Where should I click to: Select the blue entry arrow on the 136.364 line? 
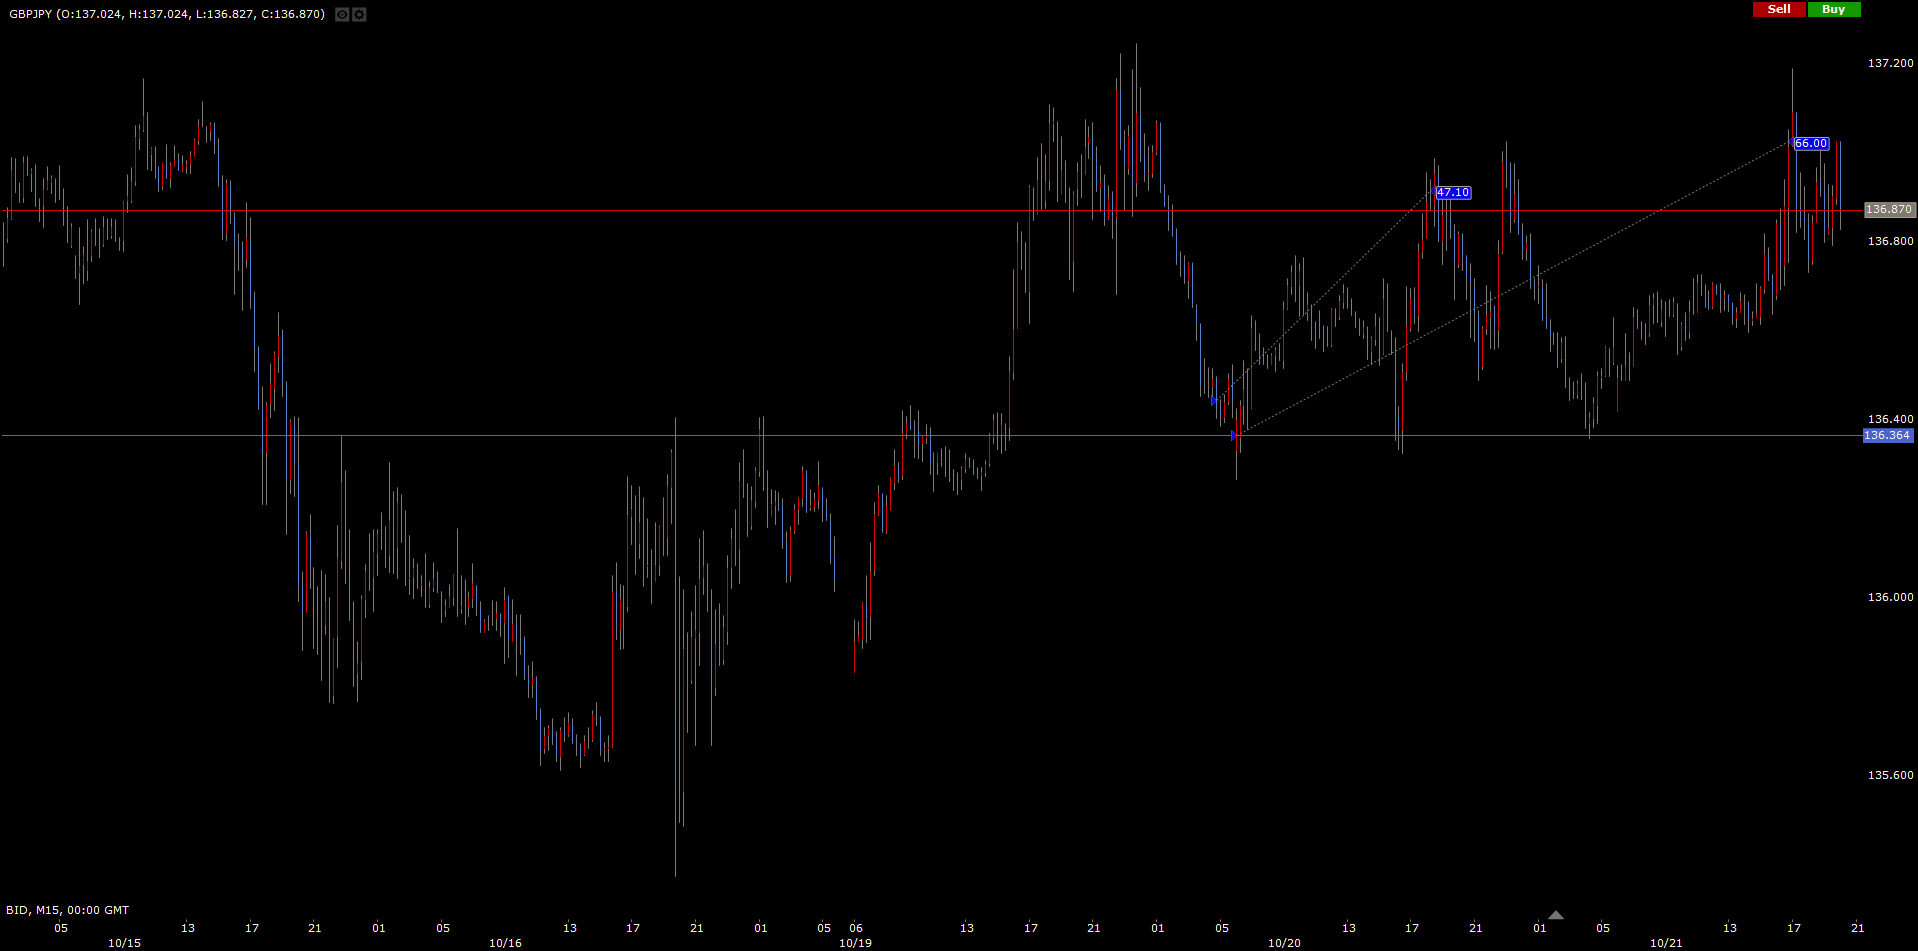click(x=1234, y=435)
